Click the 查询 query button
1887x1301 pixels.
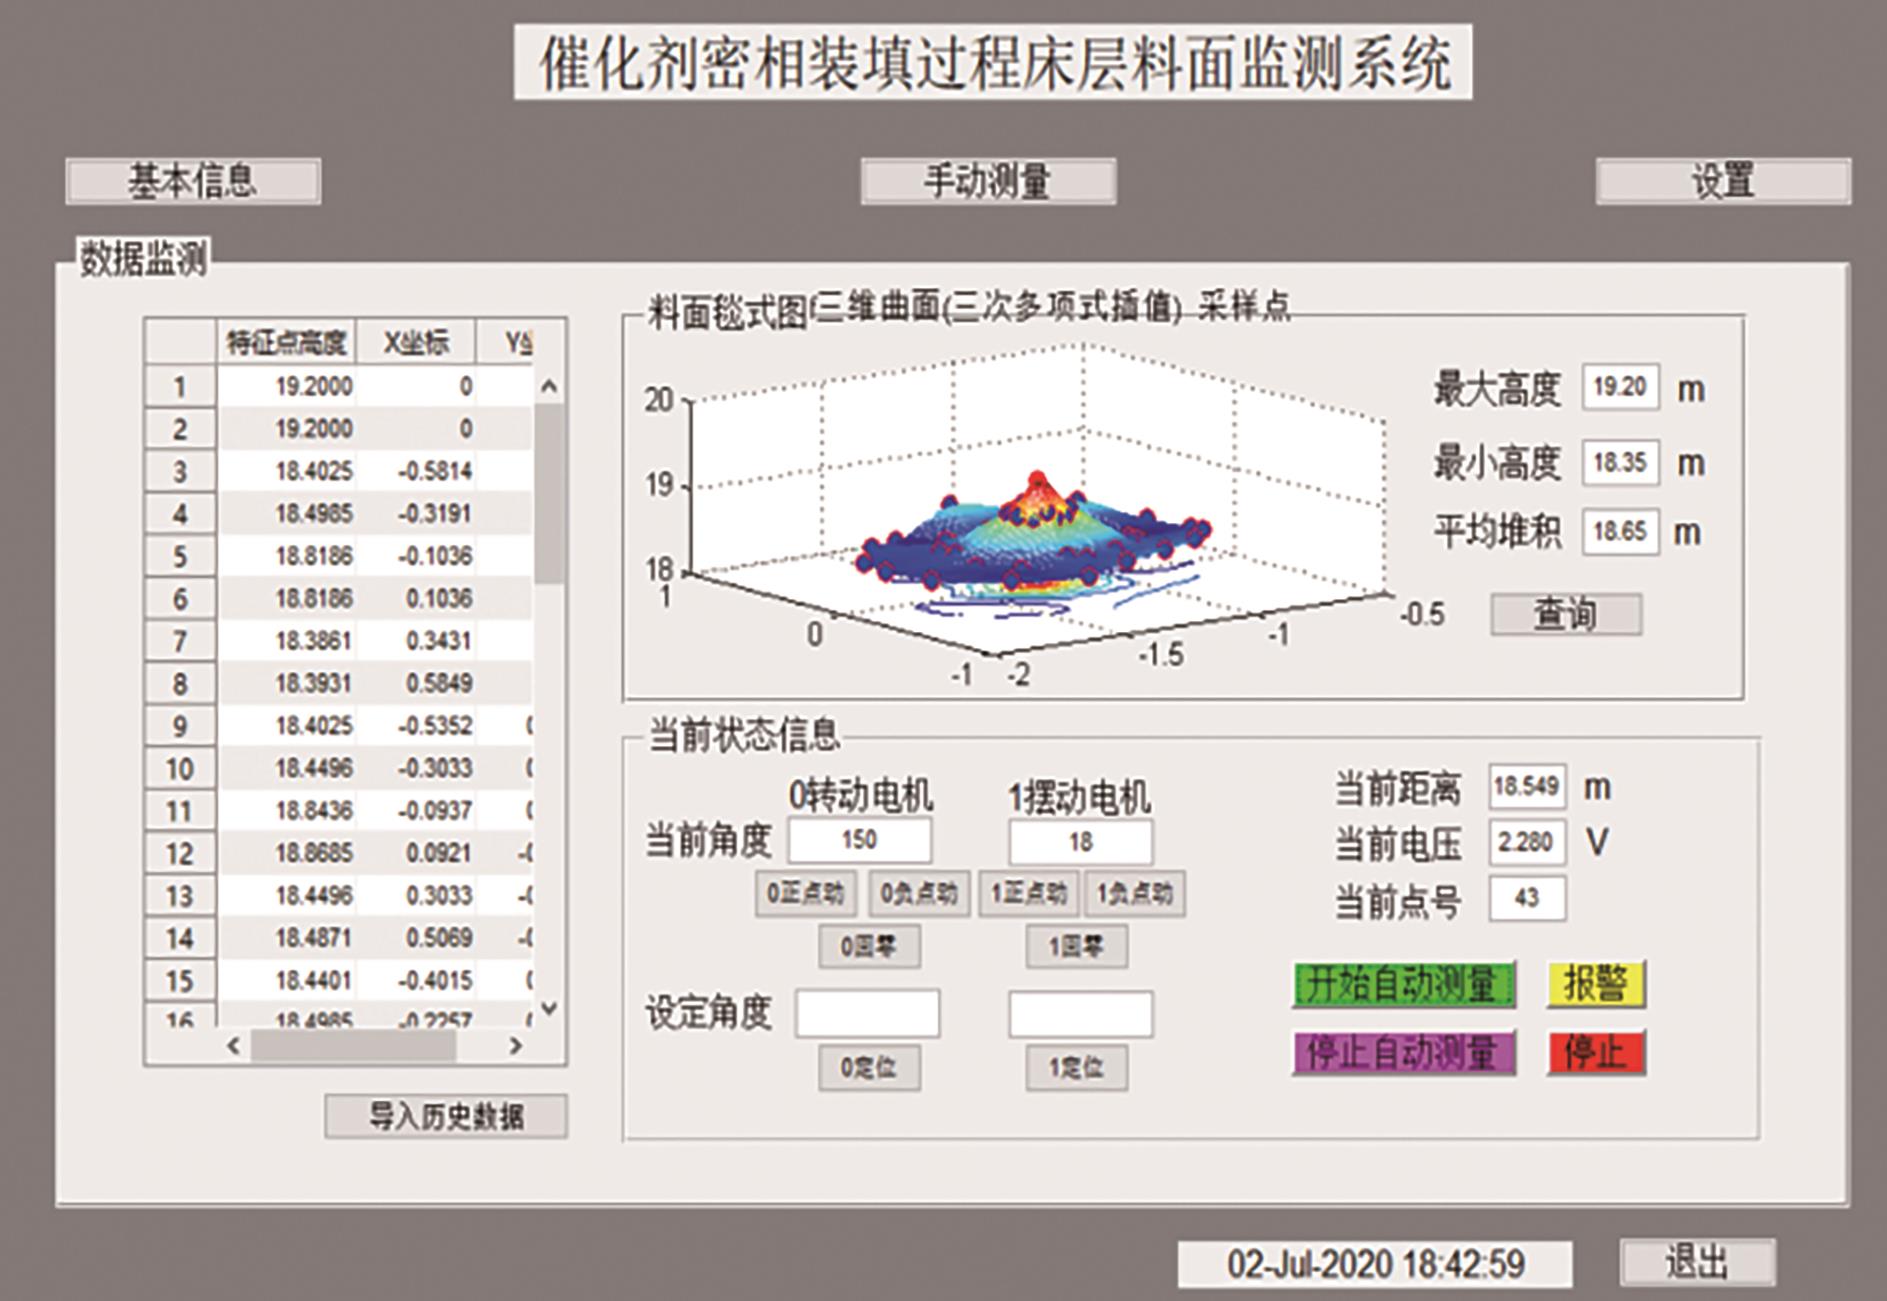click(1565, 614)
